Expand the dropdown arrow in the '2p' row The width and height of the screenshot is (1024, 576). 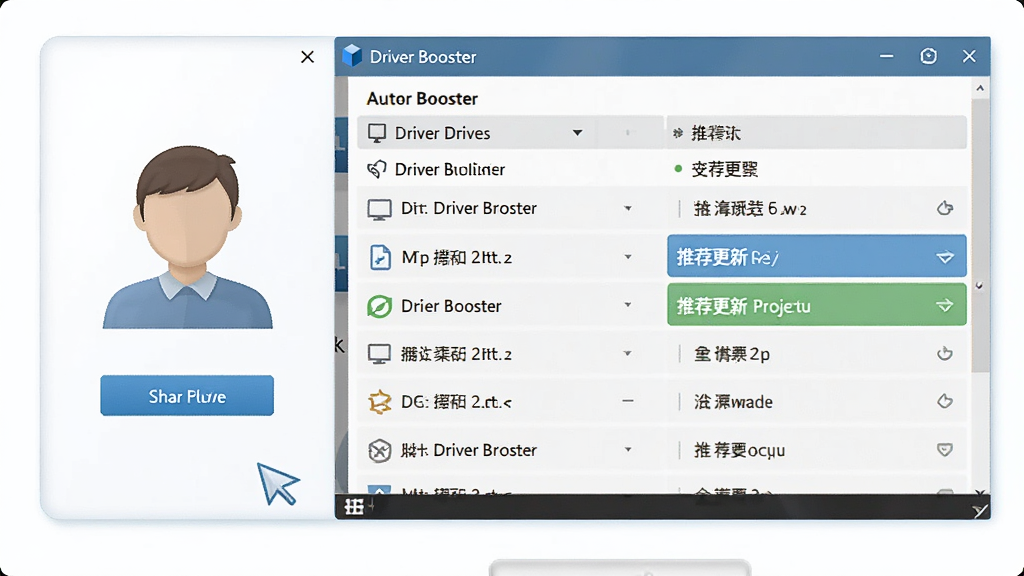coord(628,353)
